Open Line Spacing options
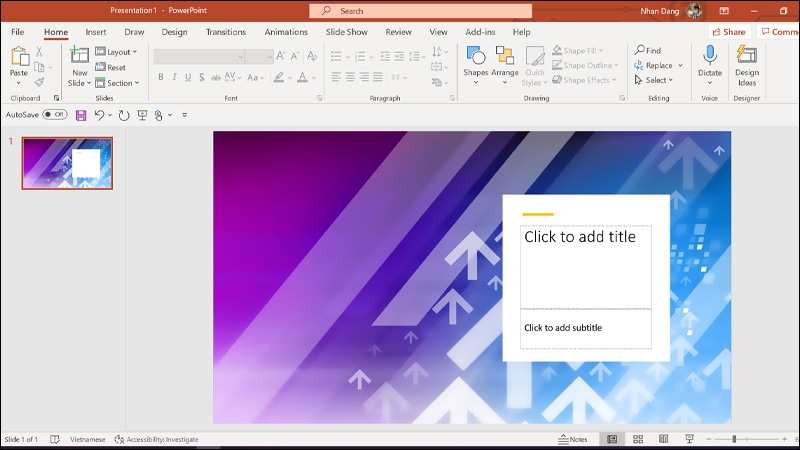This screenshot has width=800, height=450. pyautogui.click(x=416, y=56)
